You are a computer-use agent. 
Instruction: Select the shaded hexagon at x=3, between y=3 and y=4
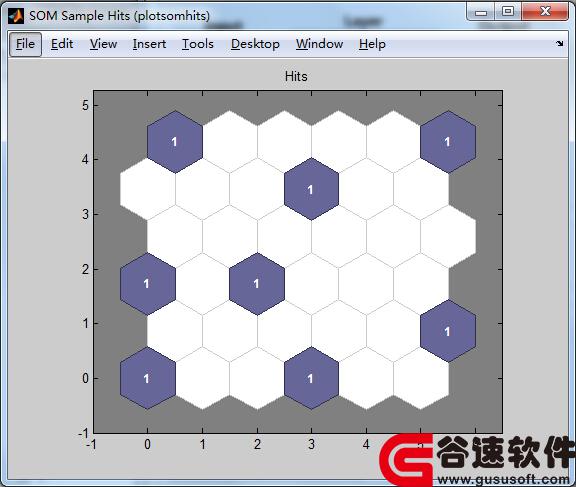coord(312,189)
